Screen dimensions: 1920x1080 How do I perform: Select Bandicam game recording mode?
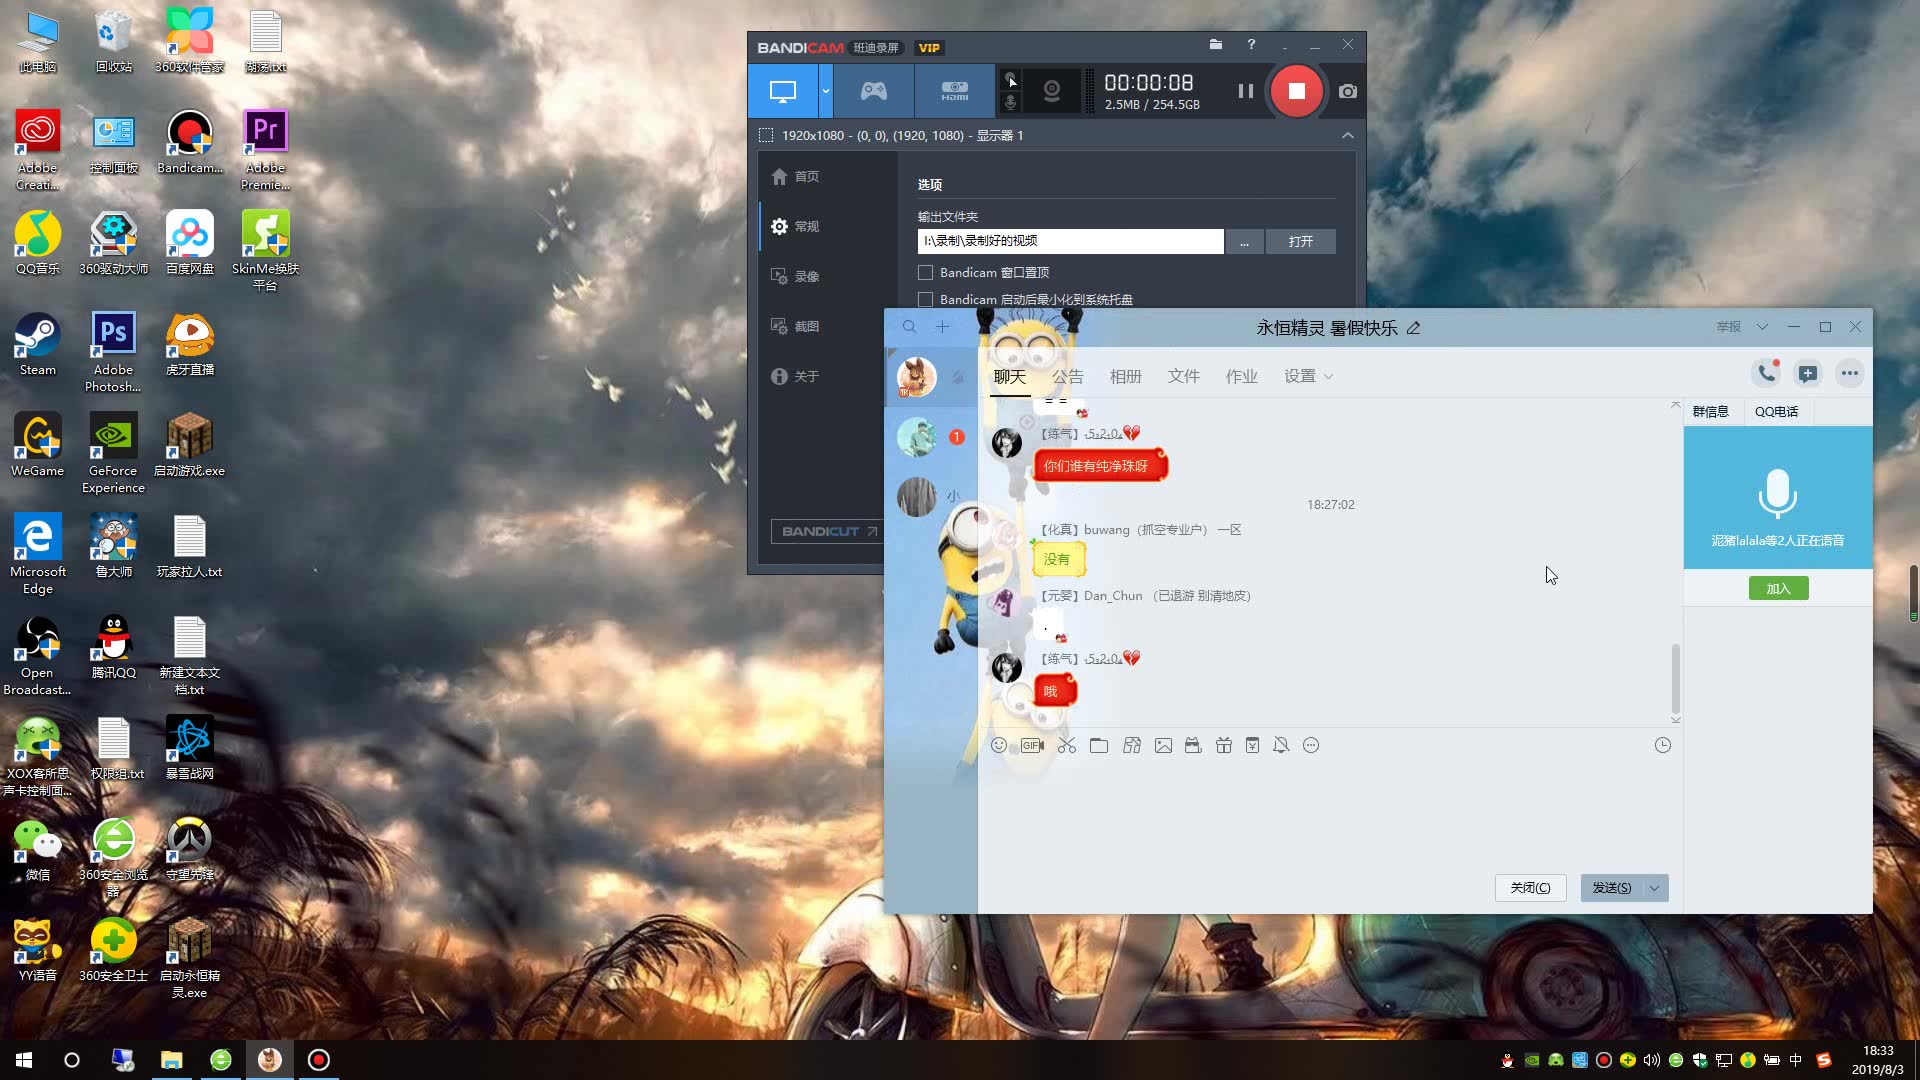tap(872, 91)
